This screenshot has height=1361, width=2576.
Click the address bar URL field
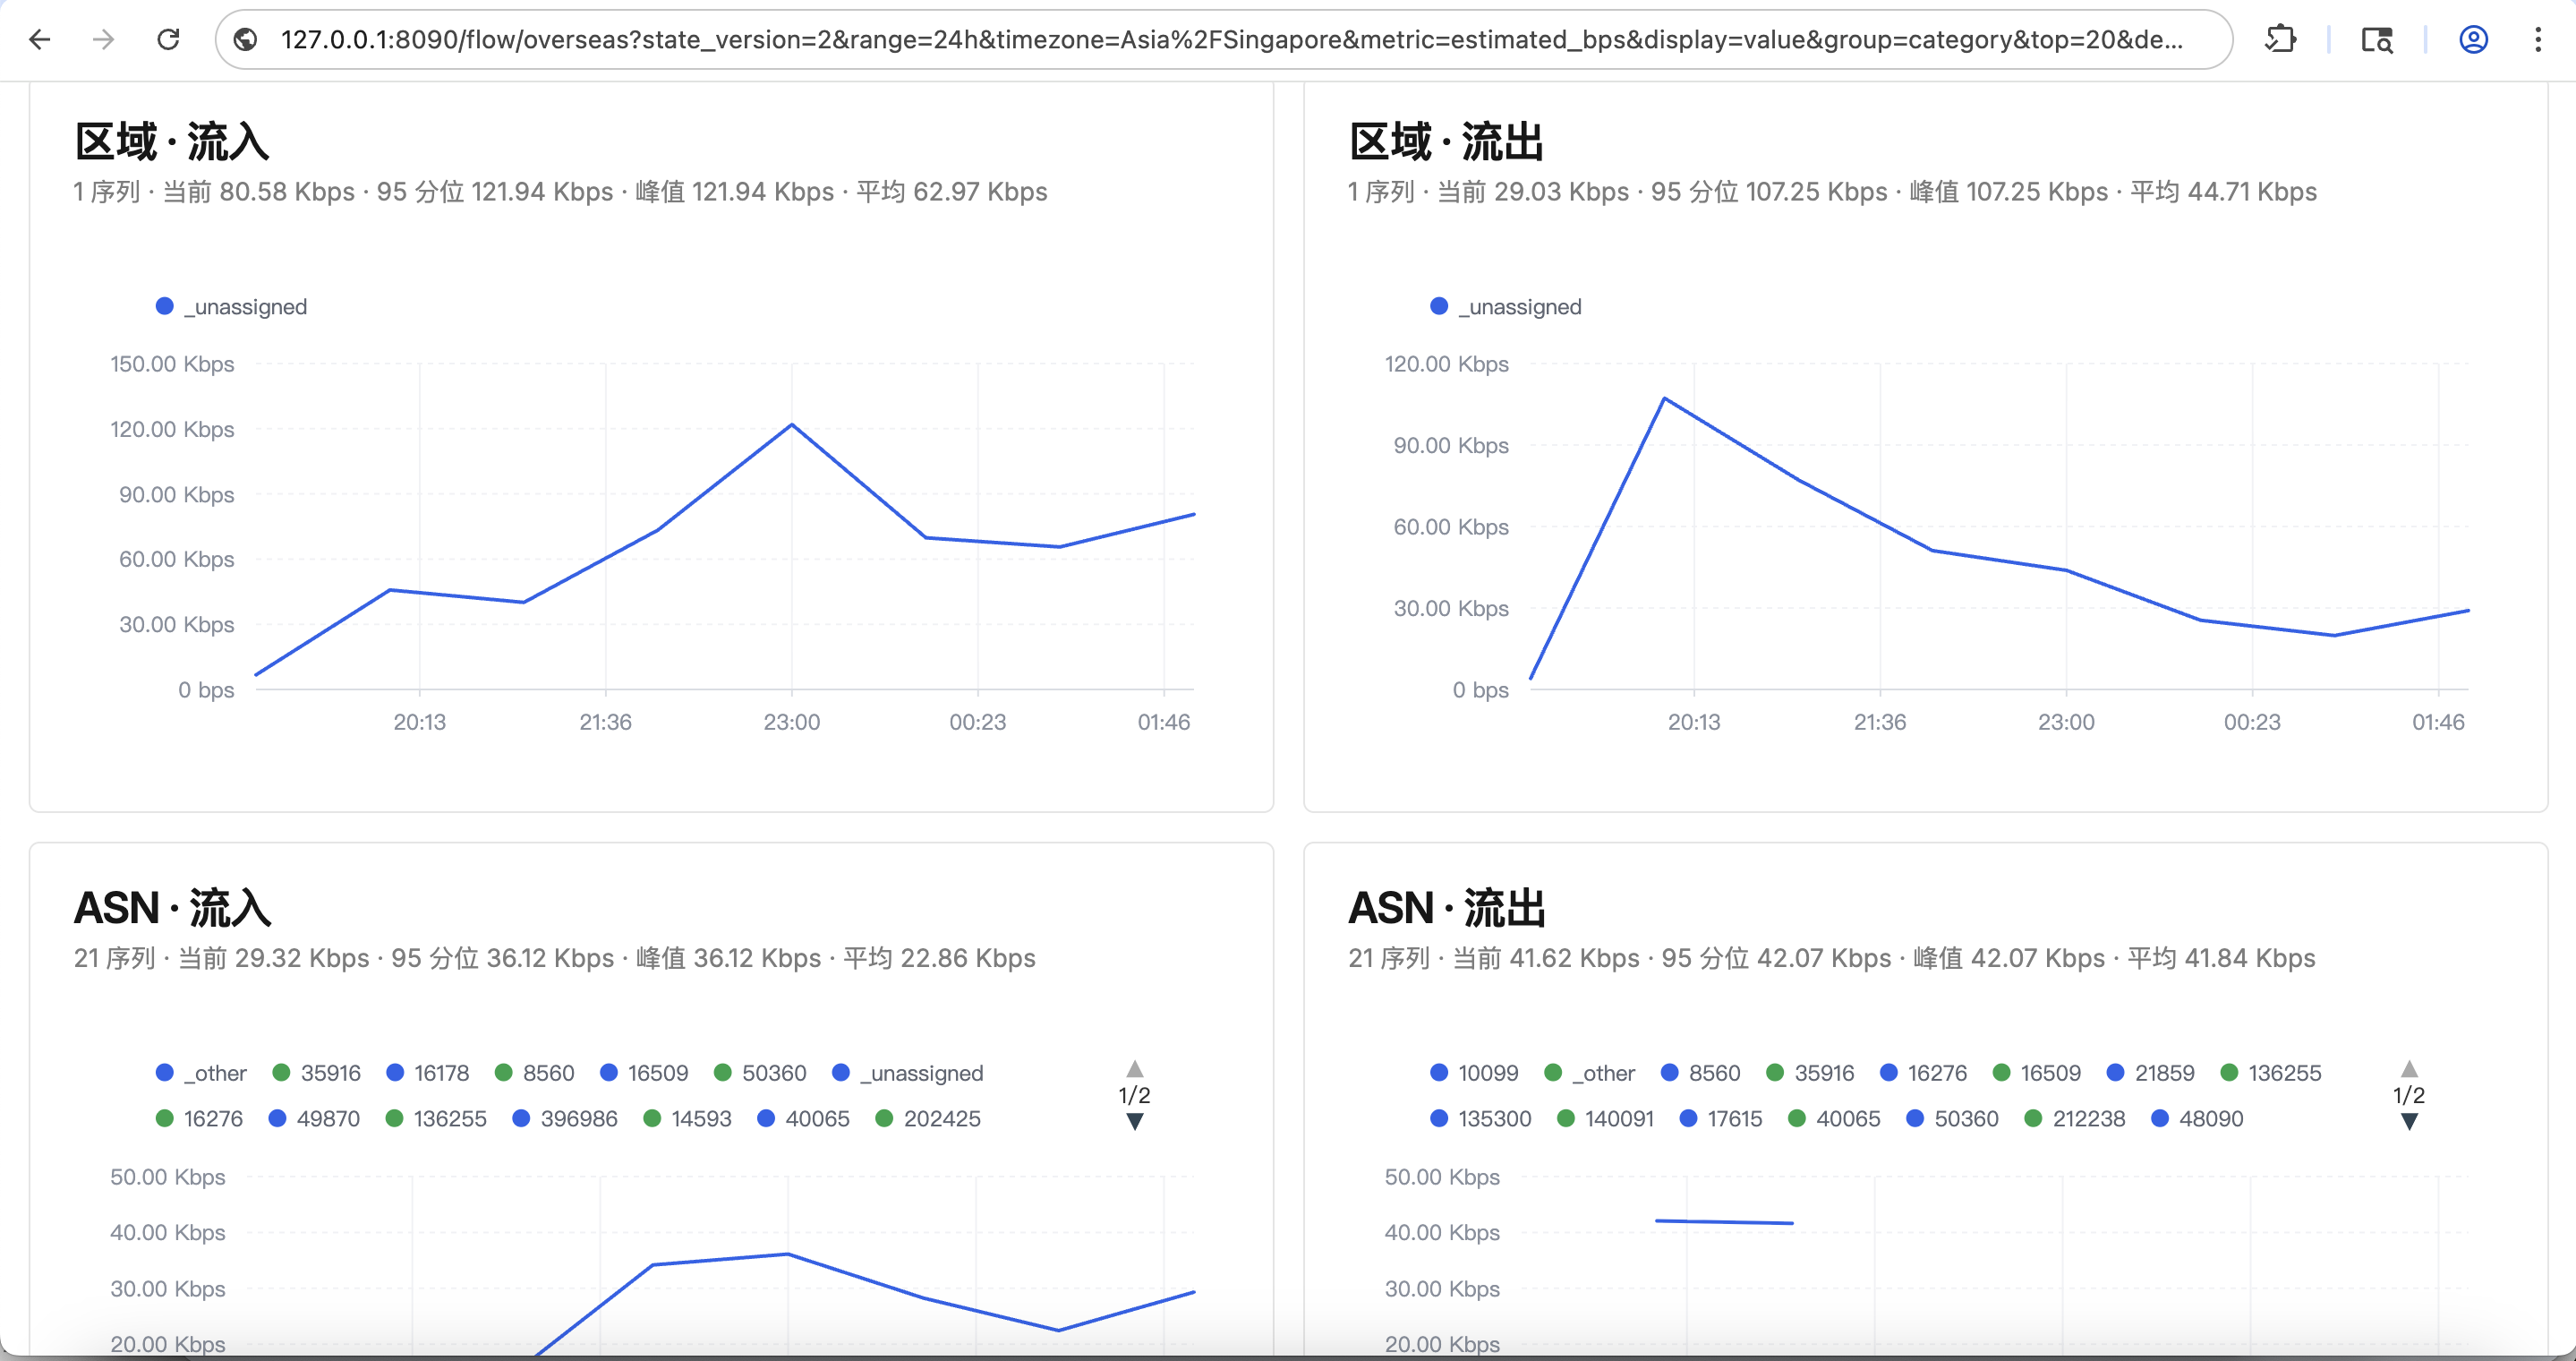[1231, 39]
